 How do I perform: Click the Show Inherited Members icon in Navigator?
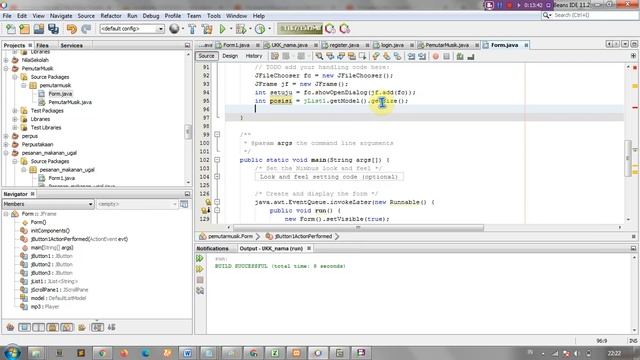10,327
